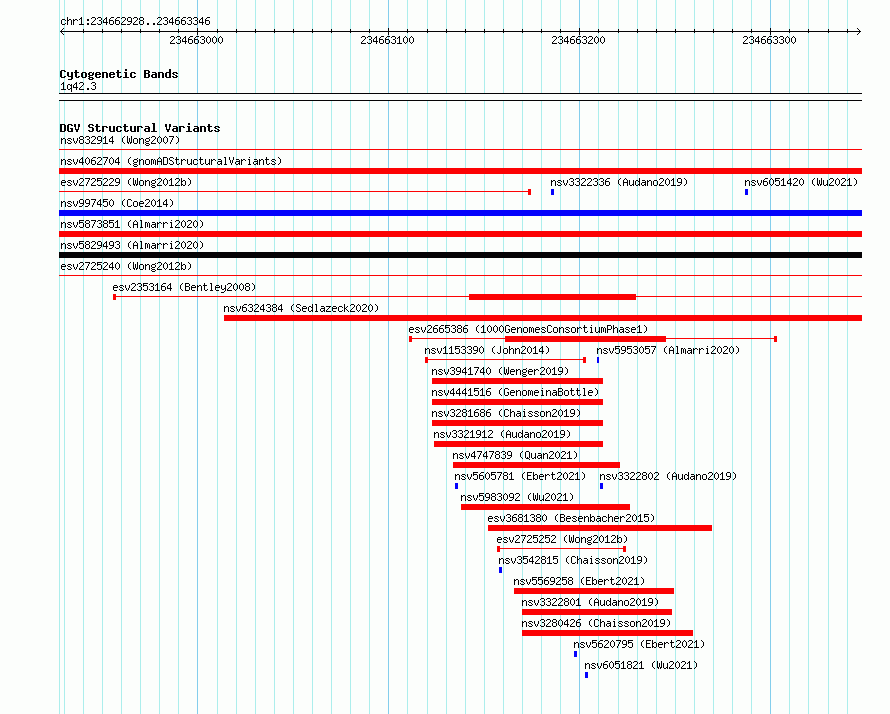The width and height of the screenshot is (890, 714).
Task: Click the red bar under nsv5983092
Action: coord(545,507)
